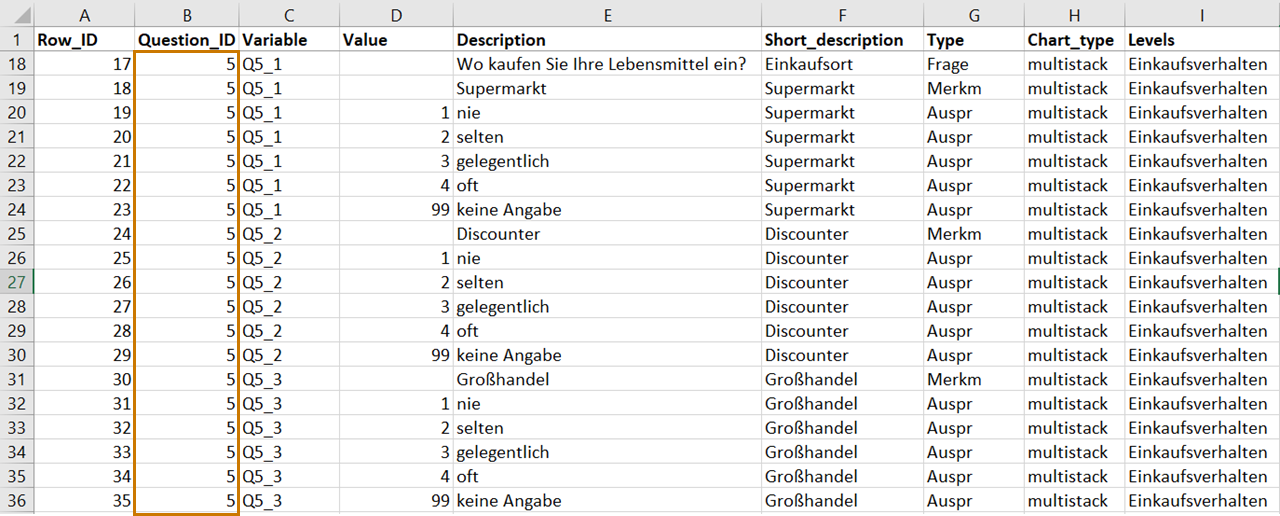
Task: Select column B header
Action: [186, 14]
